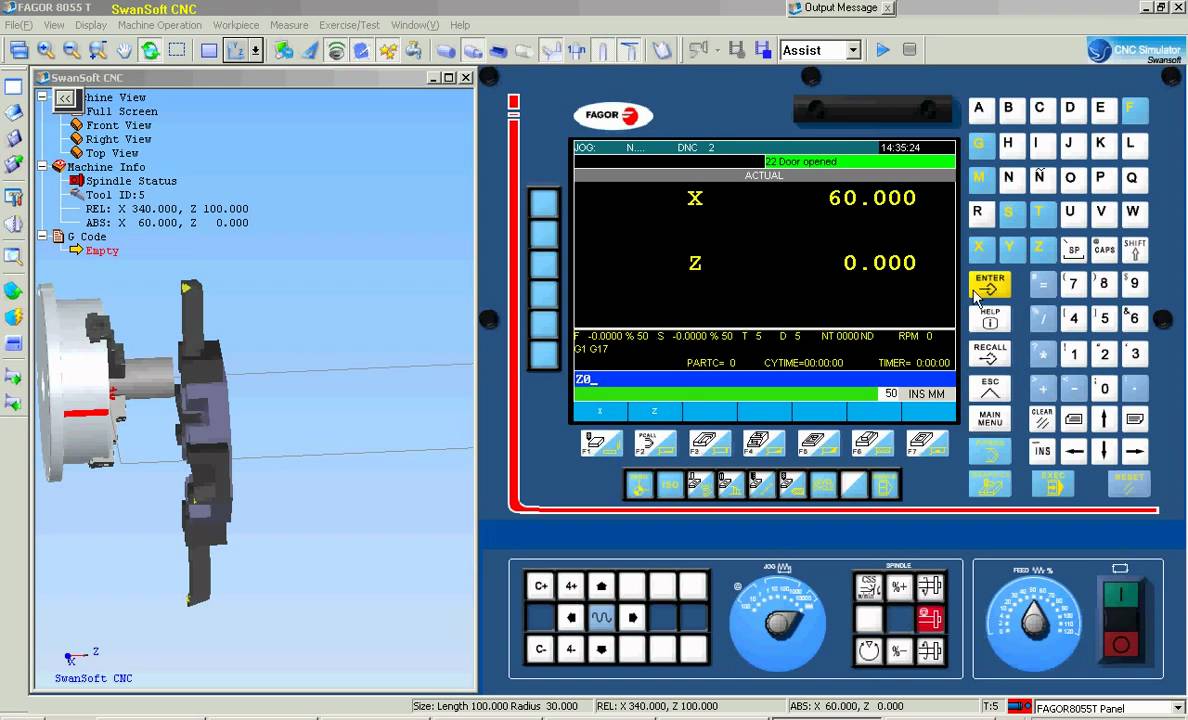Collapse the Machine Info tree node

(x=43, y=167)
